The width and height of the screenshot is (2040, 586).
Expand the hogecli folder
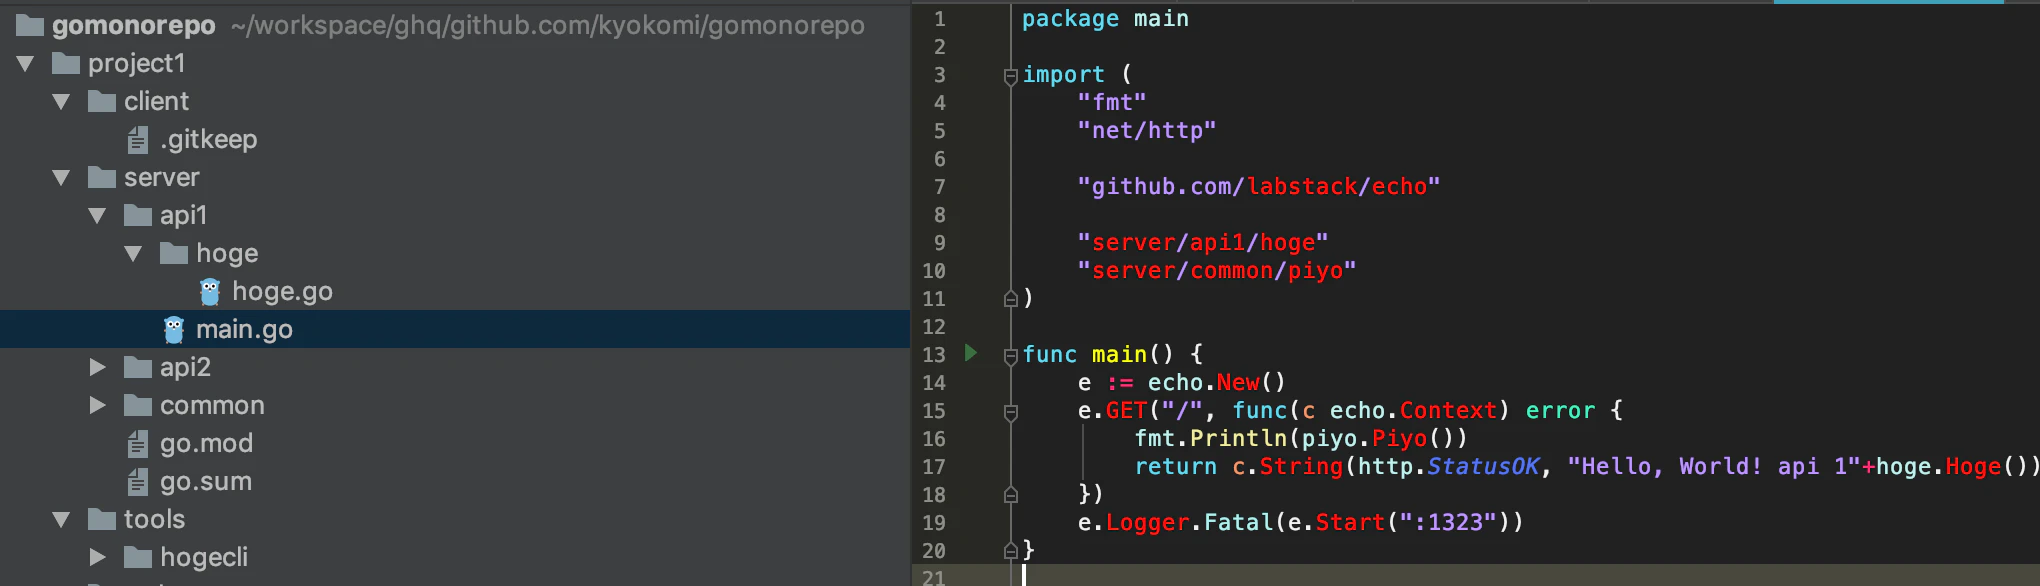(97, 557)
